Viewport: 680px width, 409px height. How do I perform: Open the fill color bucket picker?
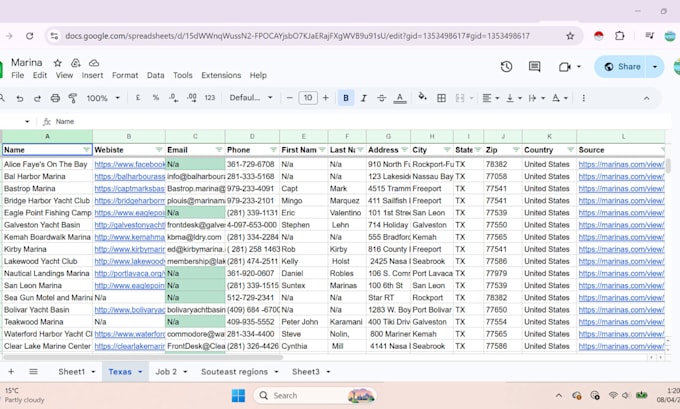[422, 97]
